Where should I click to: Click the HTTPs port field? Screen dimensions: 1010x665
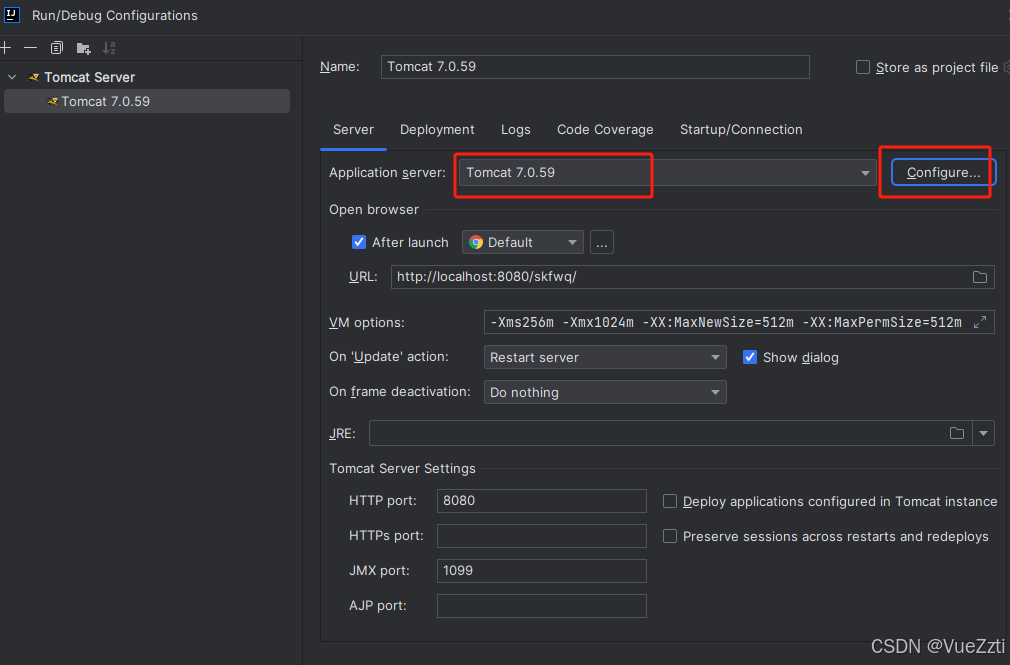pyautogui.click(x=541, y=535)
